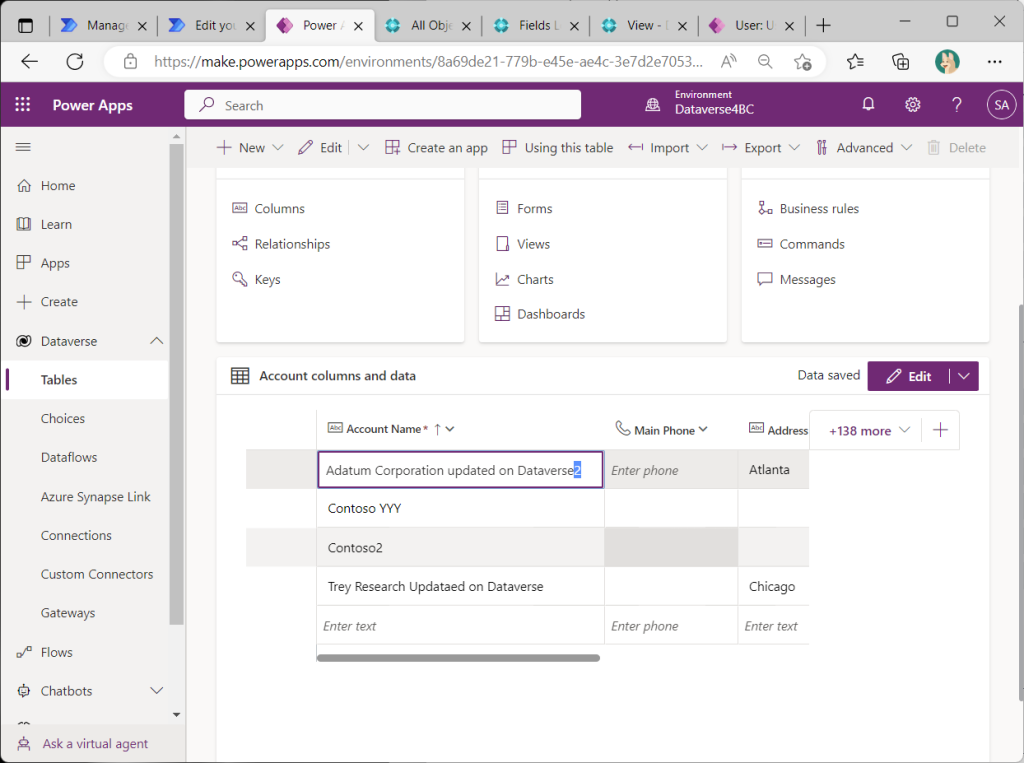Click the left navigation vertical scrollbar

pyautogui.click(x=176, y=384)
